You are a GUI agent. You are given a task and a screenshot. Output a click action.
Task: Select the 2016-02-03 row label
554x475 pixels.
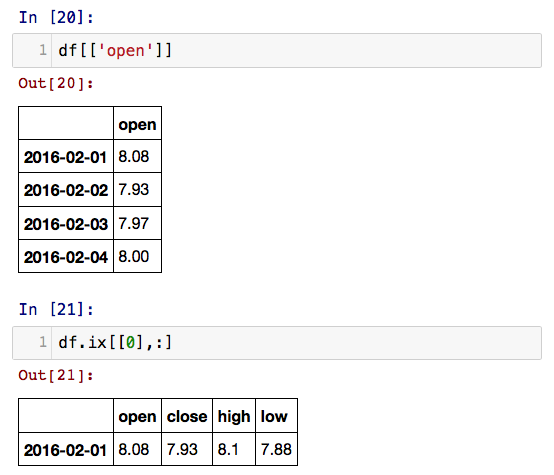66,223
